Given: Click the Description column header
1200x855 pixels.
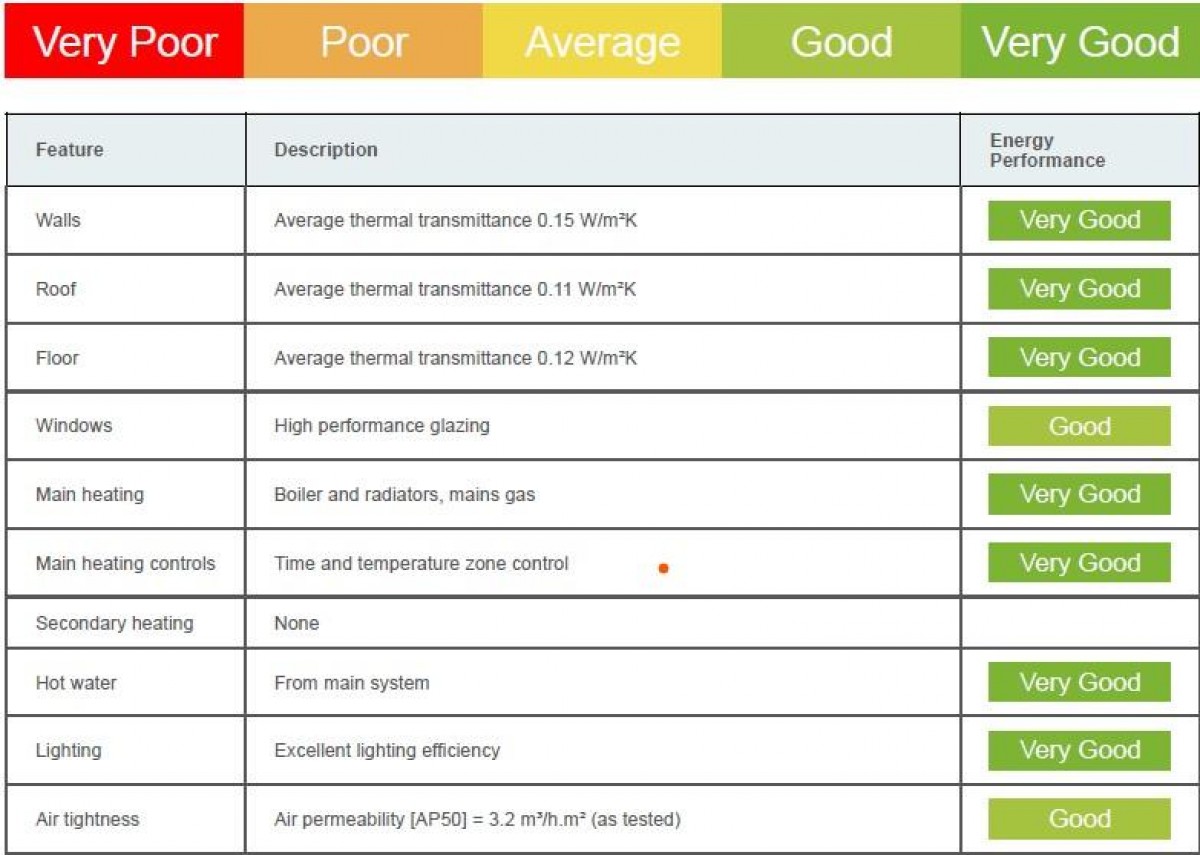Looking at the screenshot, I should pos(326,150).
